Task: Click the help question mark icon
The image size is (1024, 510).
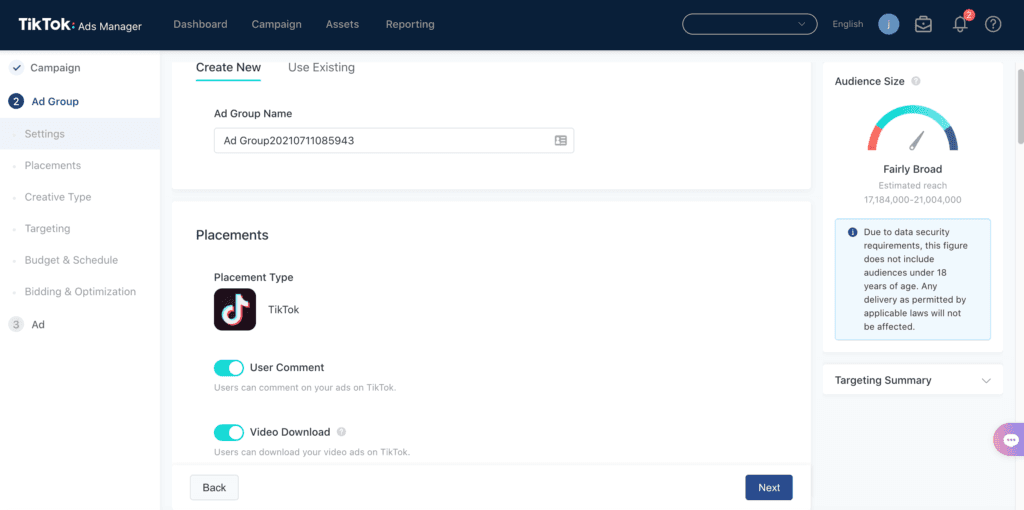Action: tap(993, 25)
